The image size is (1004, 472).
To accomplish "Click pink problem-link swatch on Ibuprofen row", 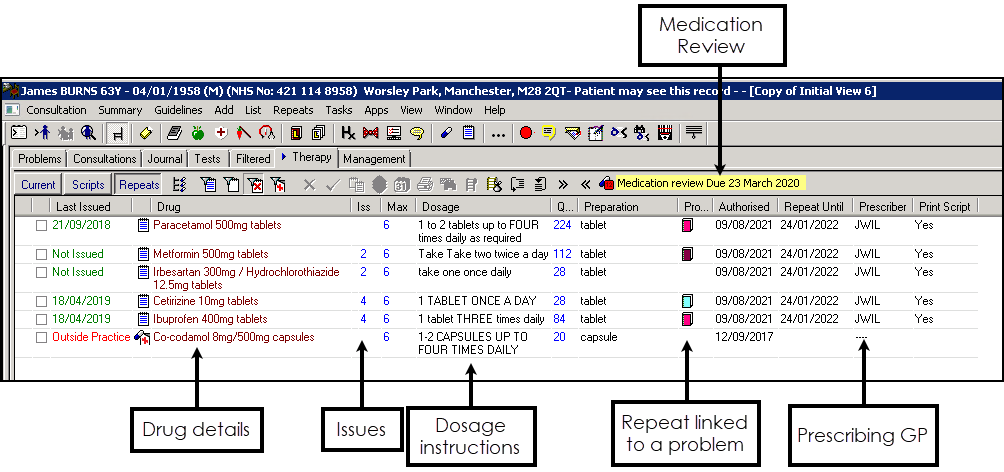I will pyautogui.click(x=687, y=319).
